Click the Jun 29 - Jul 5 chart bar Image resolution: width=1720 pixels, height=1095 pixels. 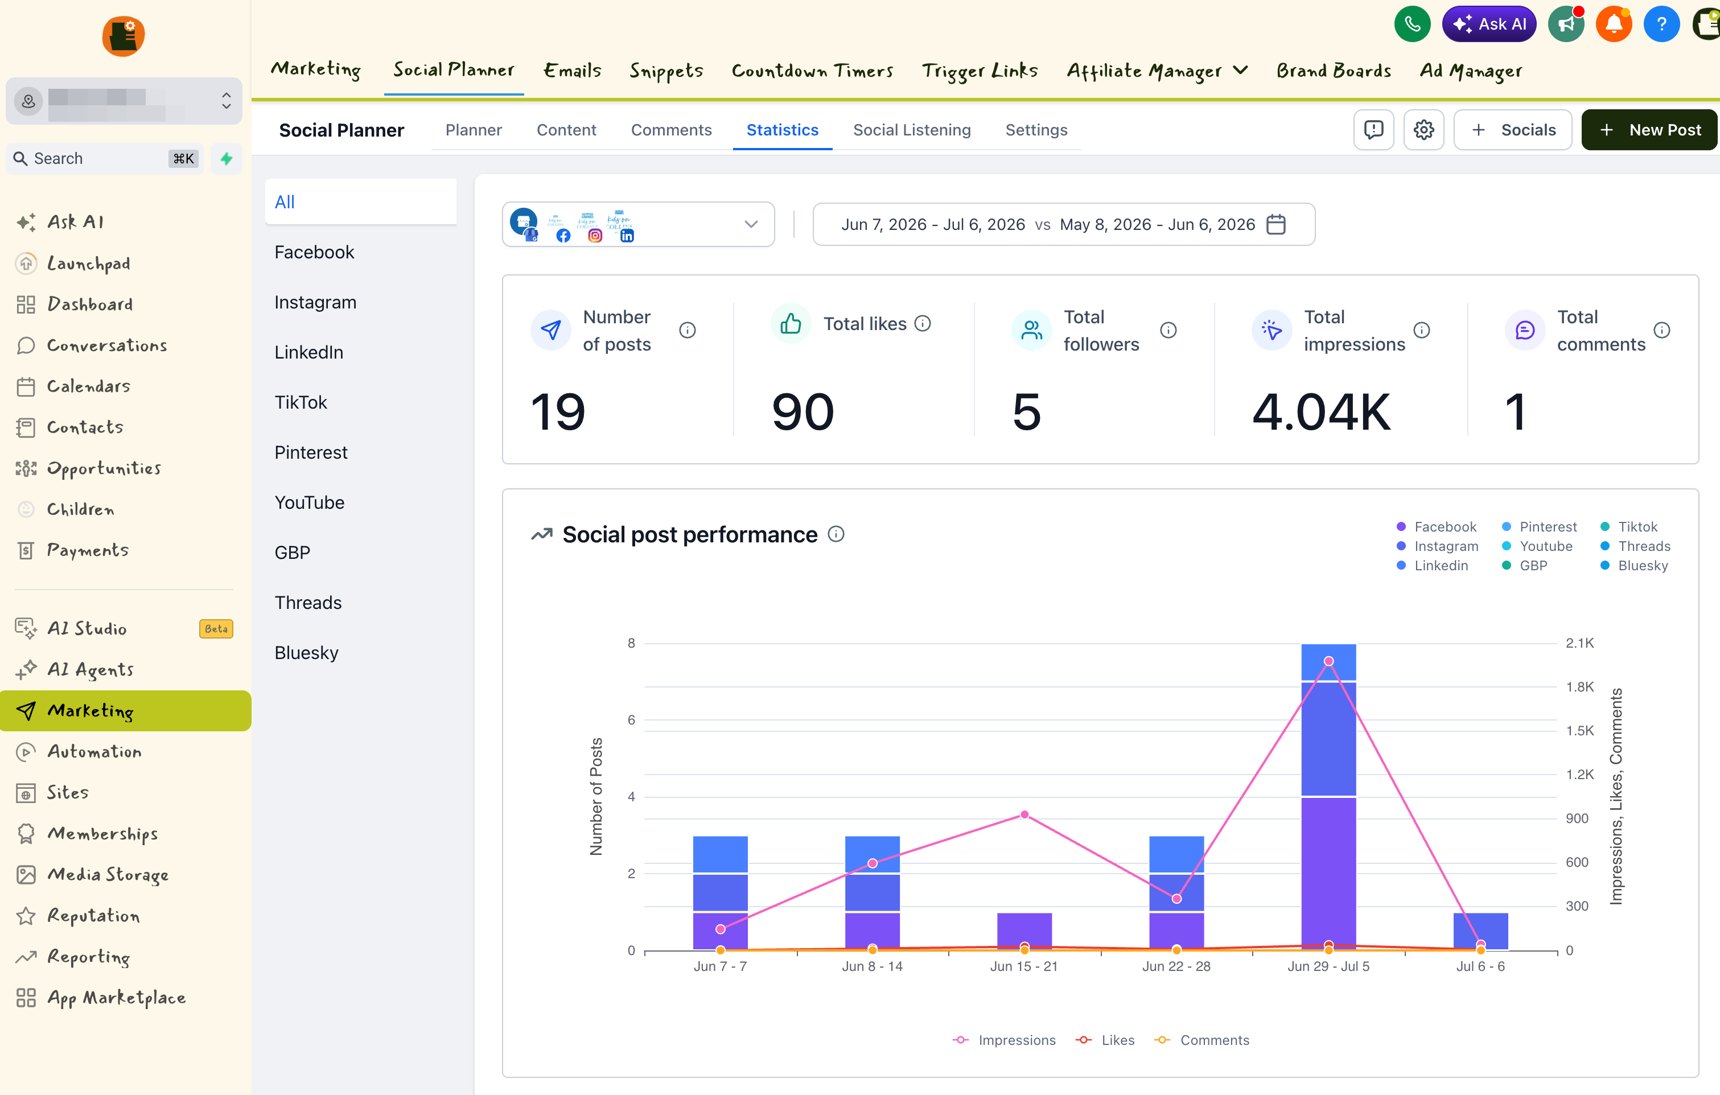click(x=1328, y=797)
